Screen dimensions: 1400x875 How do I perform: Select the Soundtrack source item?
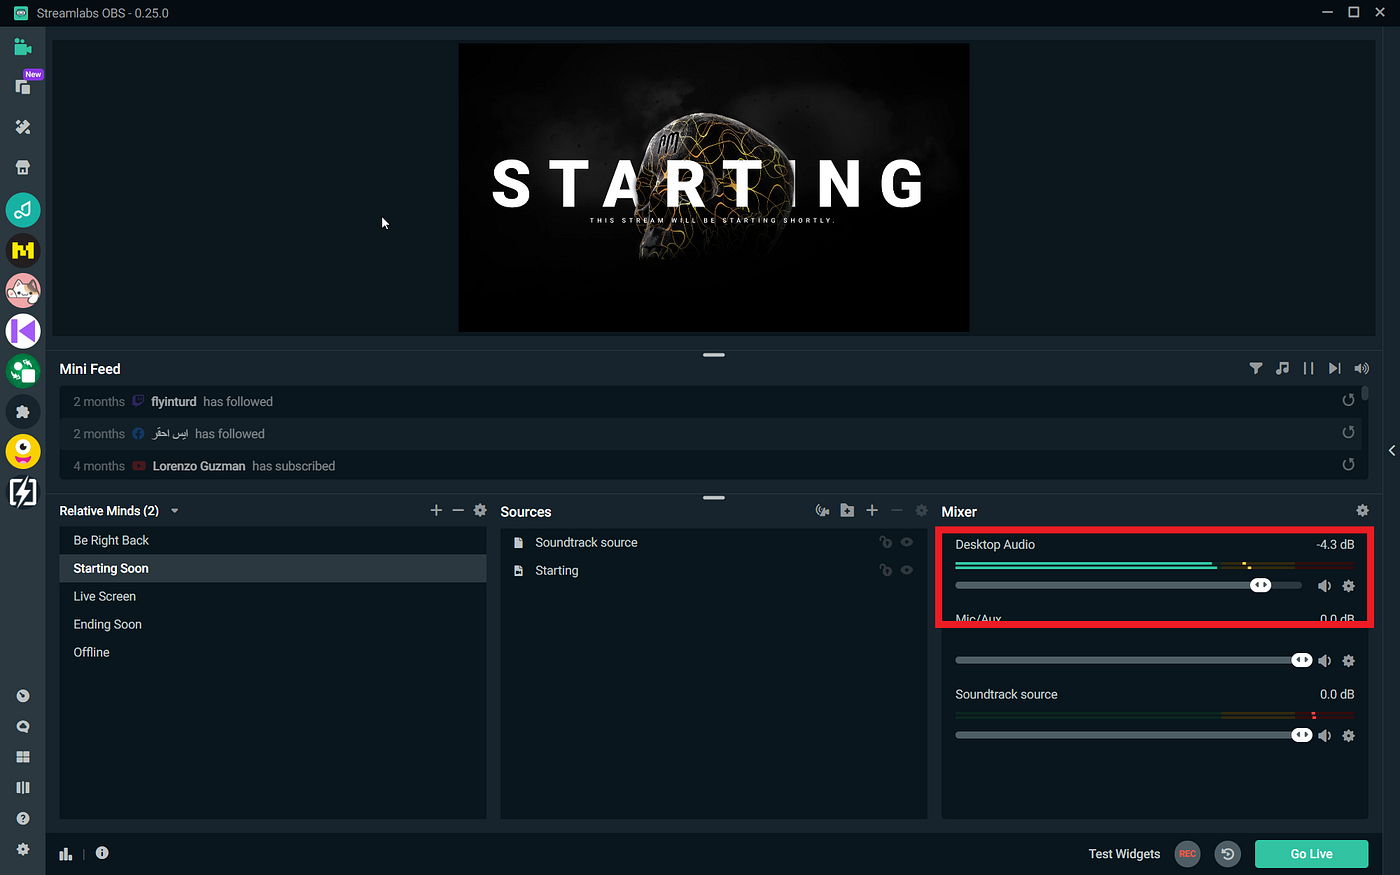coord(714,542)
